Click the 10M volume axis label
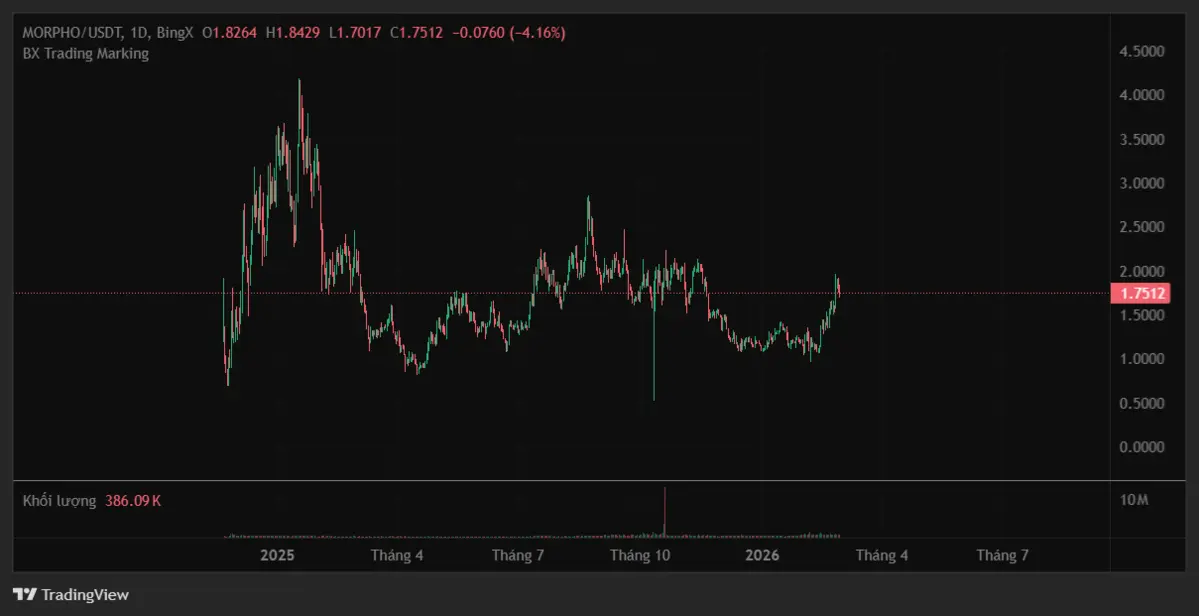1199x616 pixels. click(1135, 499)
